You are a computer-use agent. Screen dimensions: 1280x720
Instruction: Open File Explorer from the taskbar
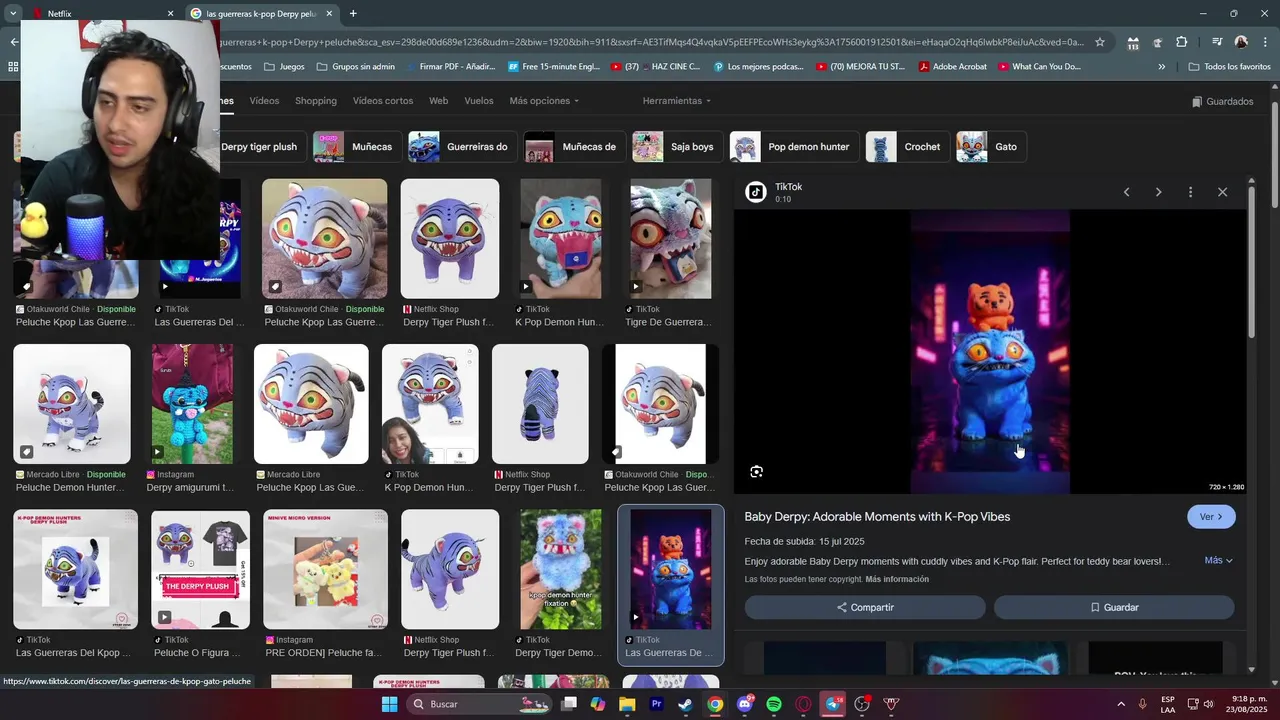pos(627,704)
